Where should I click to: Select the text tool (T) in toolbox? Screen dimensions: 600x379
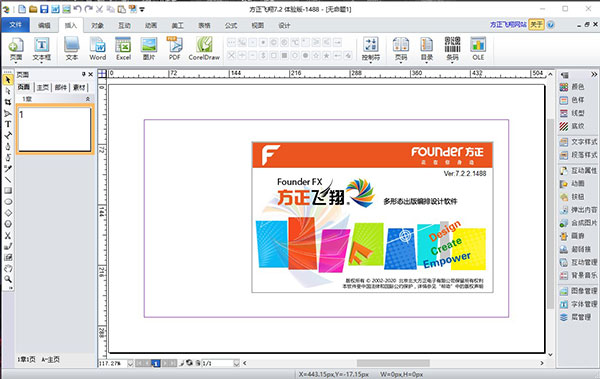click(8, 124)
